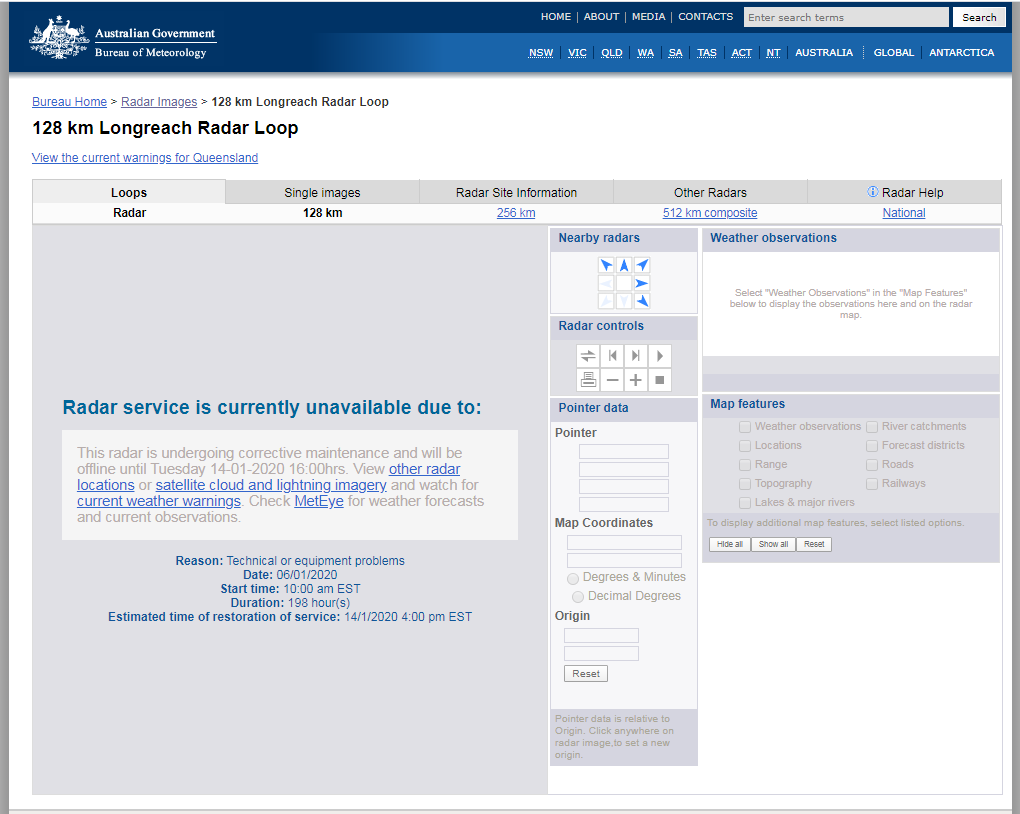Go to nearby radar to the north-east

[642, 265]
